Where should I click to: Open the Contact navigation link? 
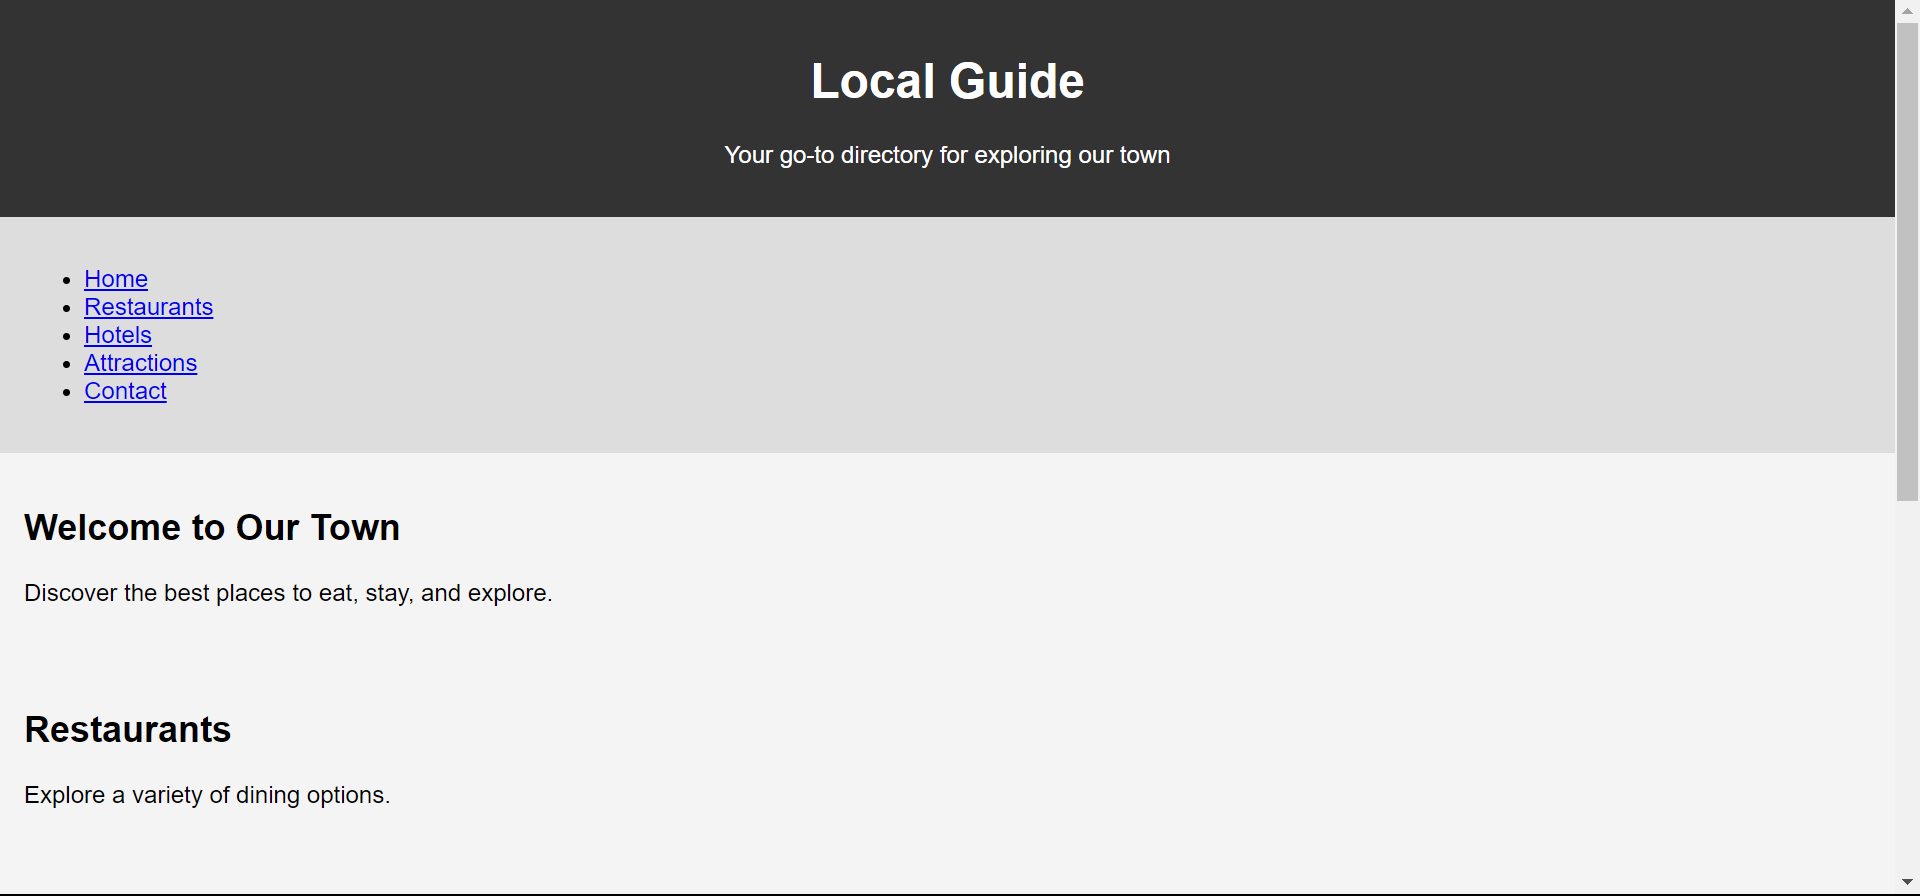(125, 391)
